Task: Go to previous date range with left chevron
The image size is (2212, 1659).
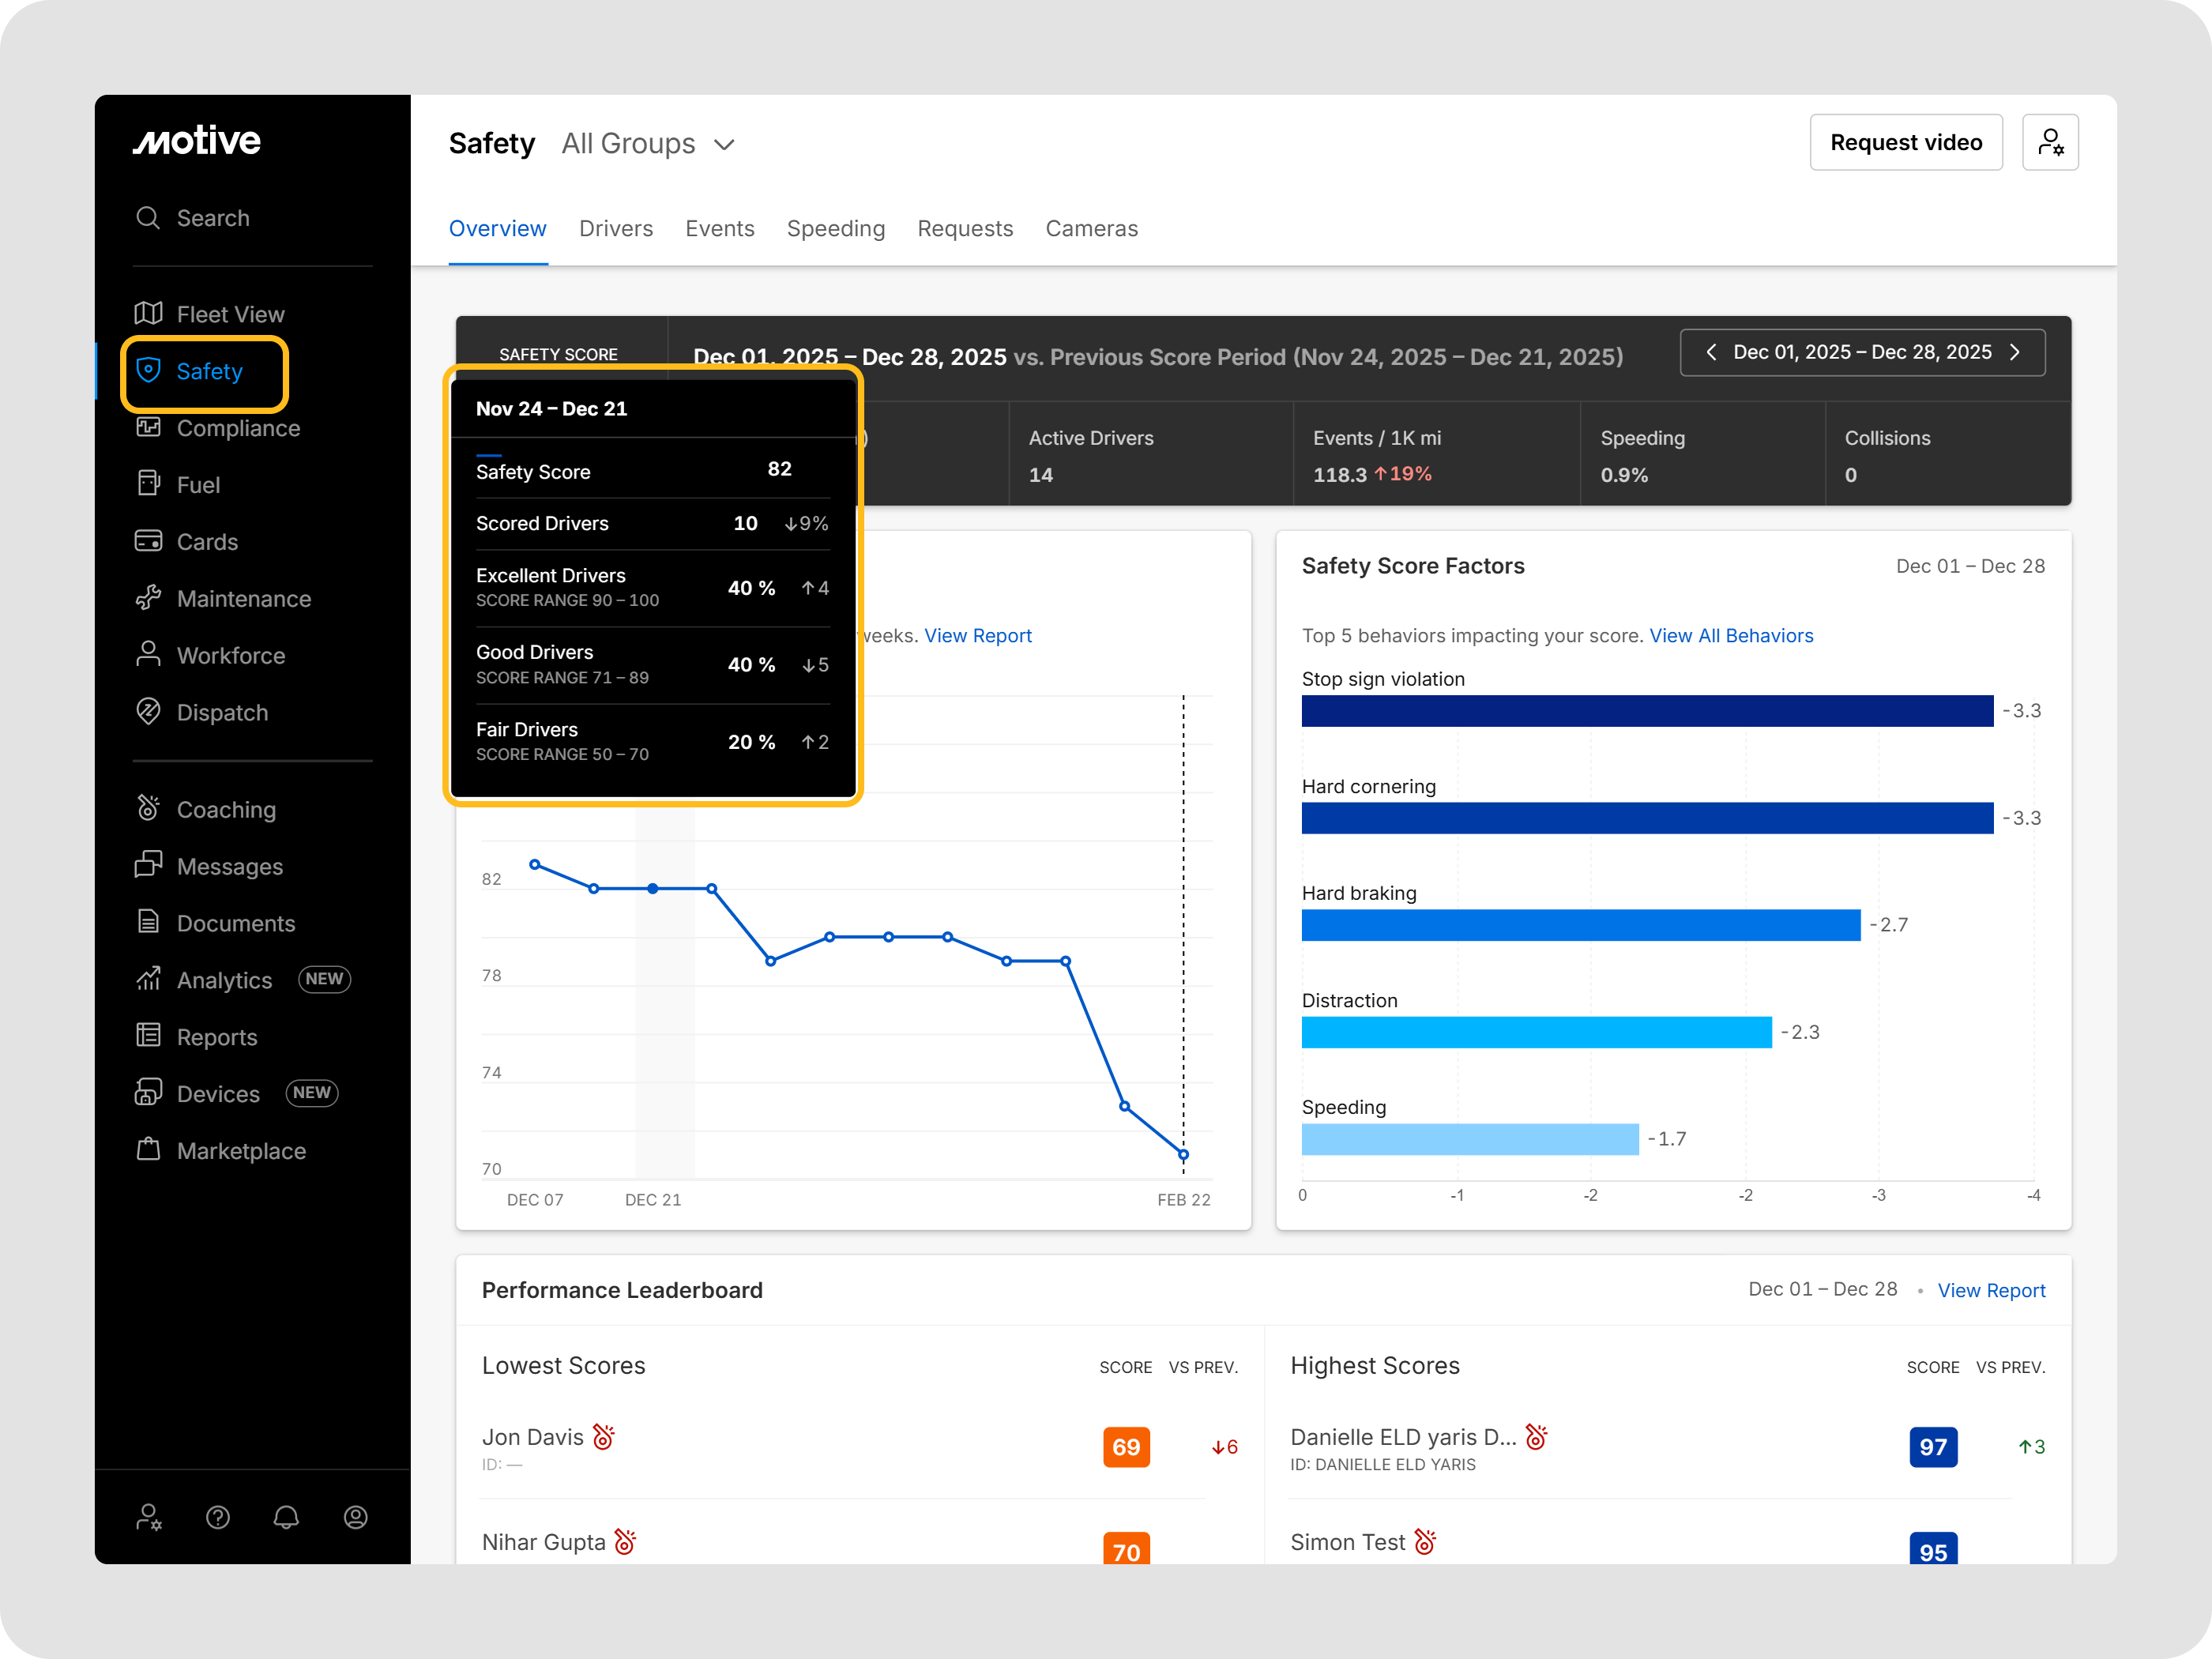Action: tap(1711, 352)
